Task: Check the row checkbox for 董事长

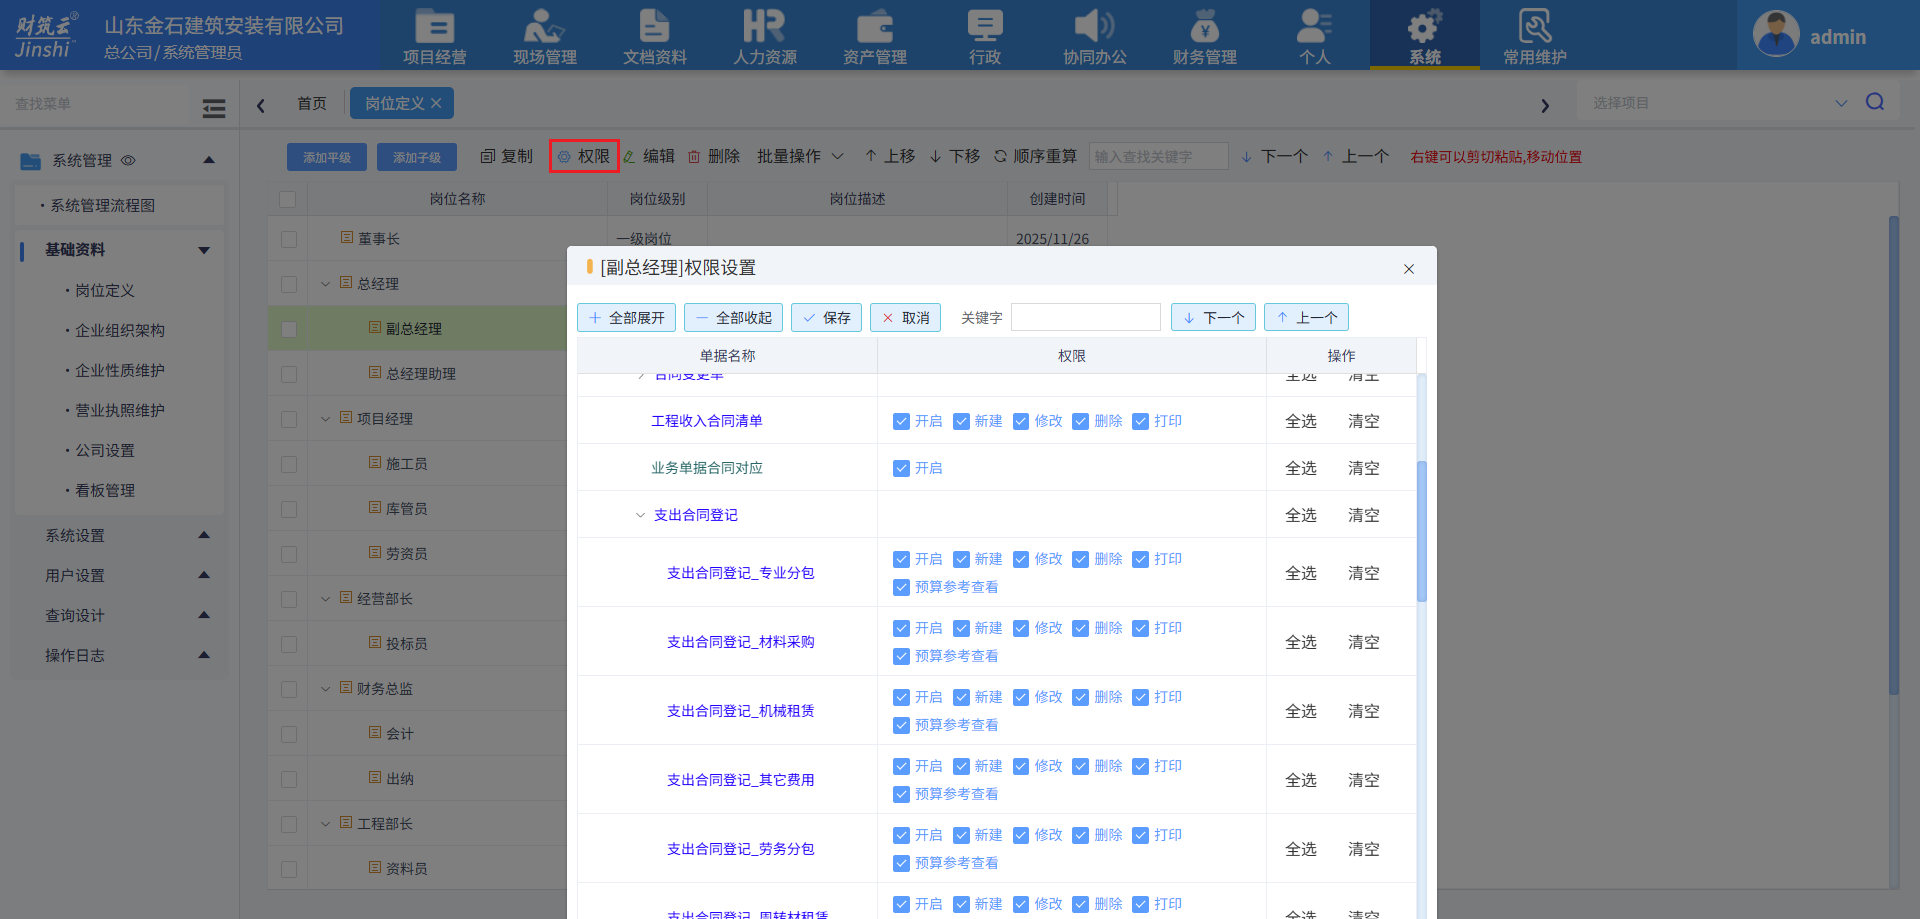Action: point(289,239)
